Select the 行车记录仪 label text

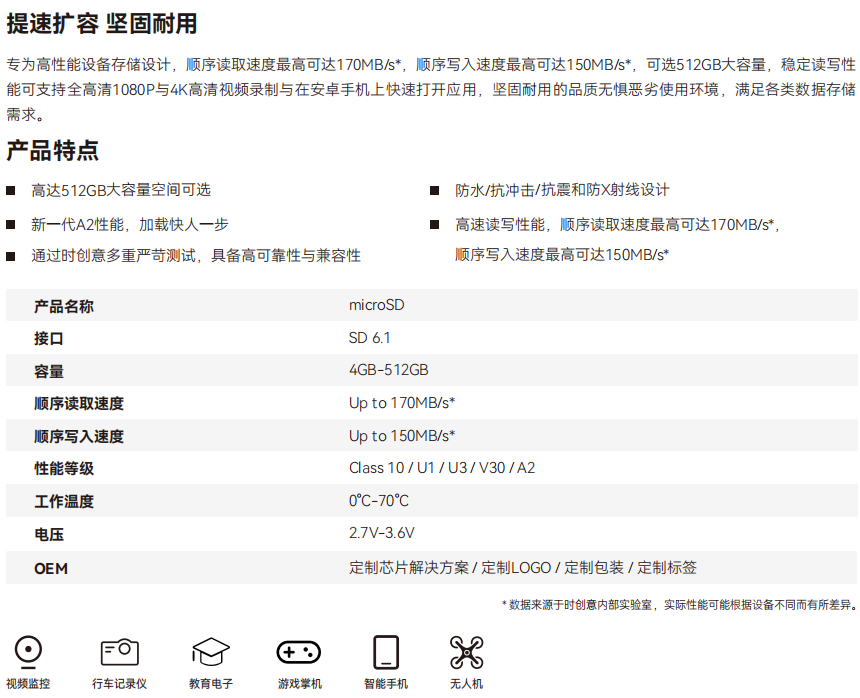click(119, 684)
